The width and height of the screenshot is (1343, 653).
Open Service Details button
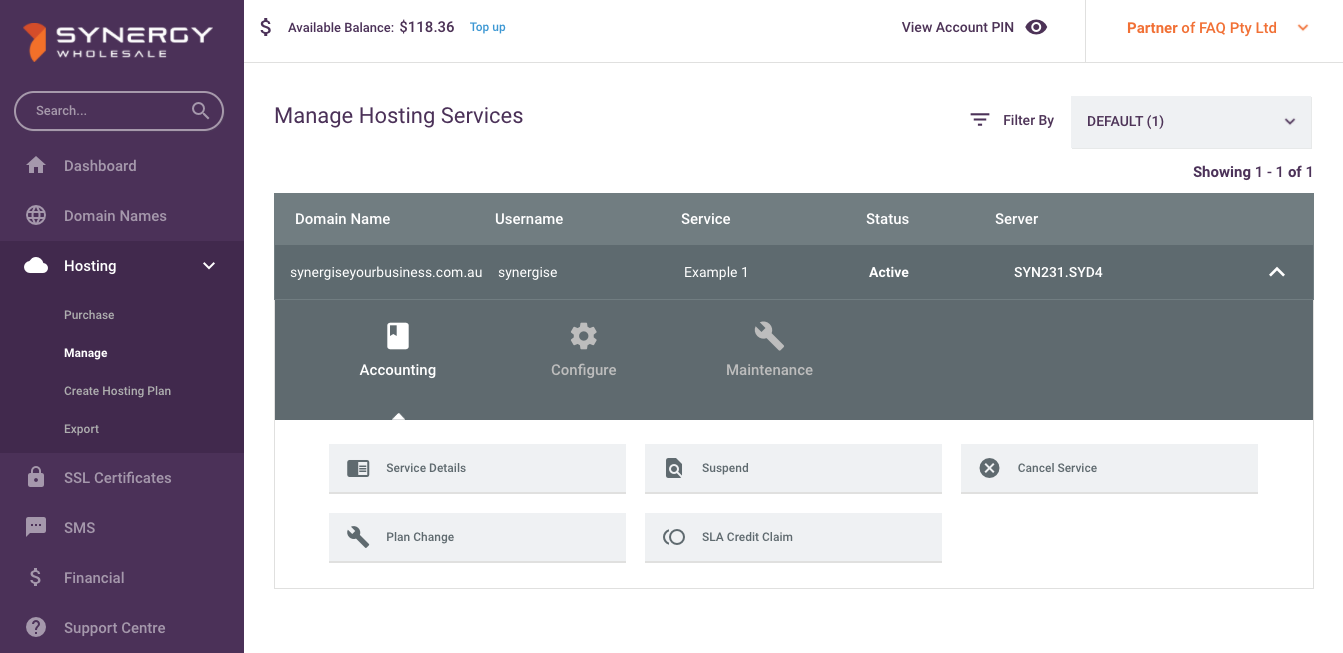tap(477, 468)
